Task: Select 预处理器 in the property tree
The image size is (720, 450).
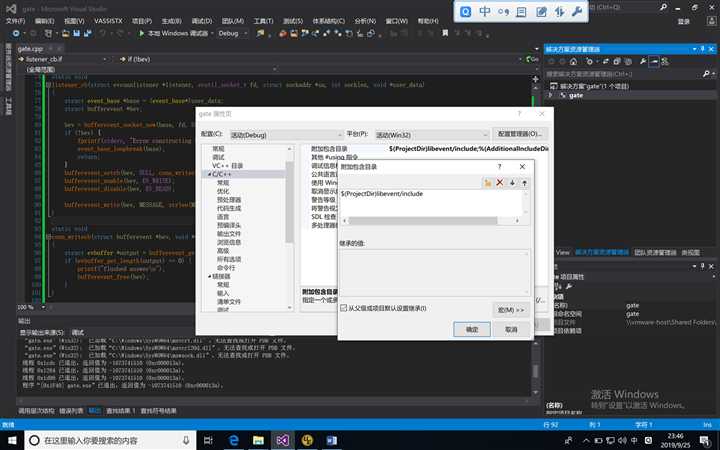Action: [229, 200]
